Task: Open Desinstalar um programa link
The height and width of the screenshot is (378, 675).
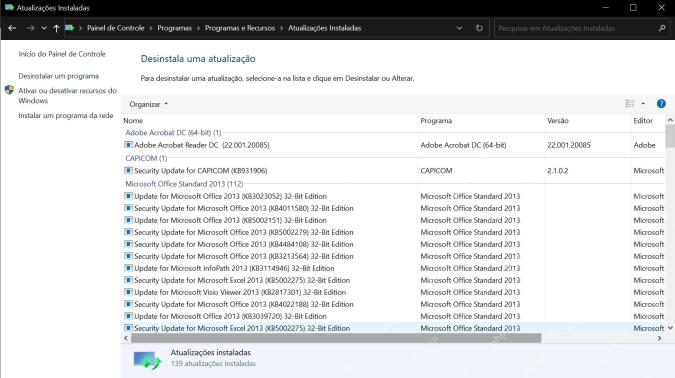Action: pos(59,76)
